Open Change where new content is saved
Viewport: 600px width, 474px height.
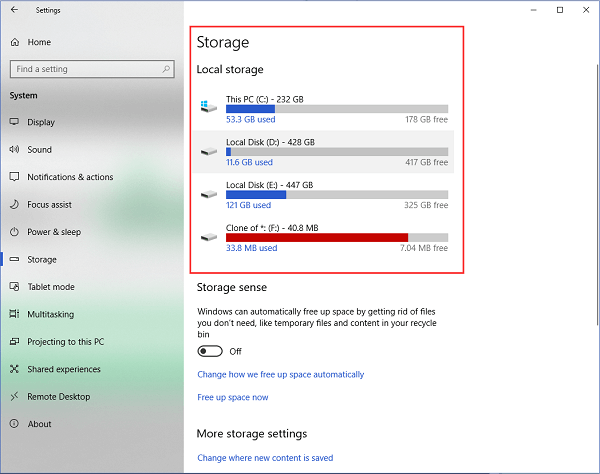click(x=265, y=457)
